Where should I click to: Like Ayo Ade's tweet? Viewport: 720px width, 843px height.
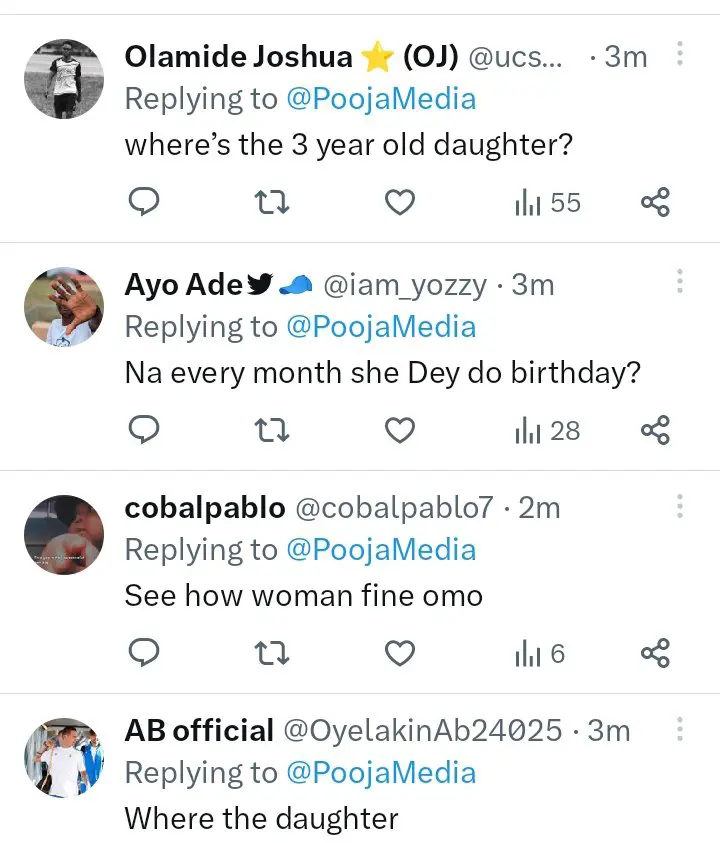pyautogui.click(x=400, y=431)
